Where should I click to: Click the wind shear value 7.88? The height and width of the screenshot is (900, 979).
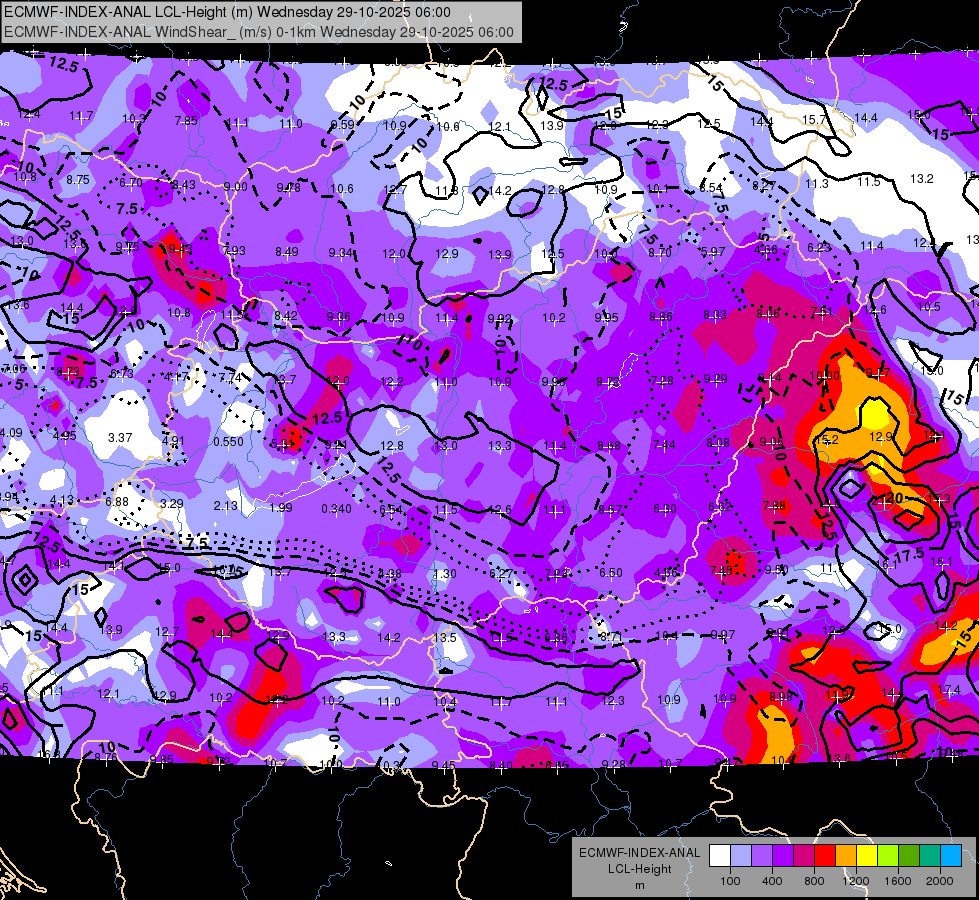click(x=774, y=505)
